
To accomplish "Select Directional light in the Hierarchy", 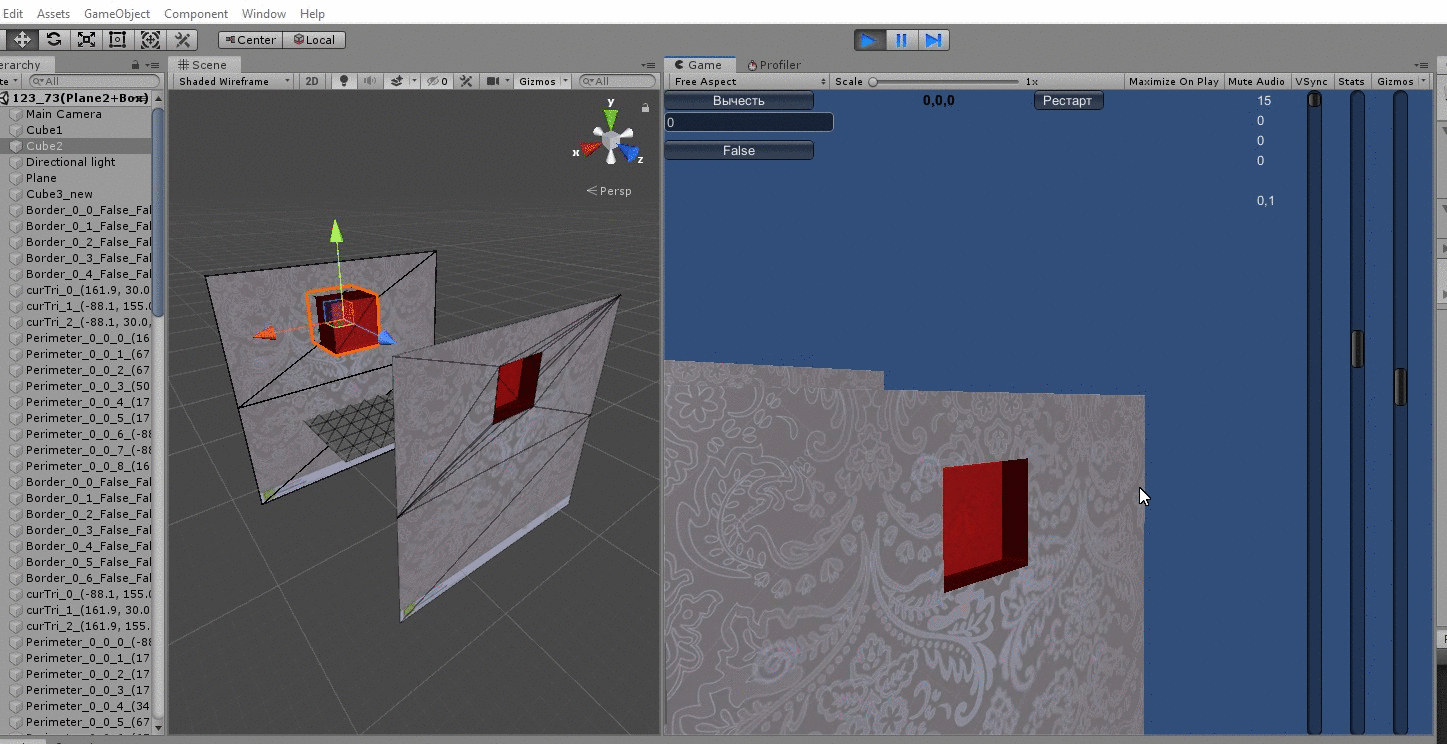I will (x=70, y=162).
